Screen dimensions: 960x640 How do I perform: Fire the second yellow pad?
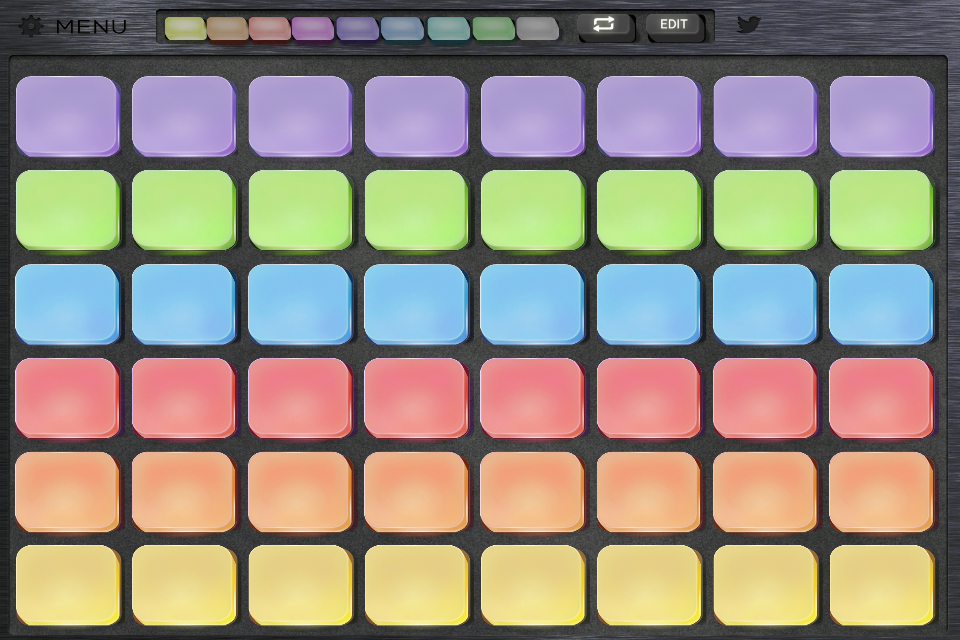point(184,585)
